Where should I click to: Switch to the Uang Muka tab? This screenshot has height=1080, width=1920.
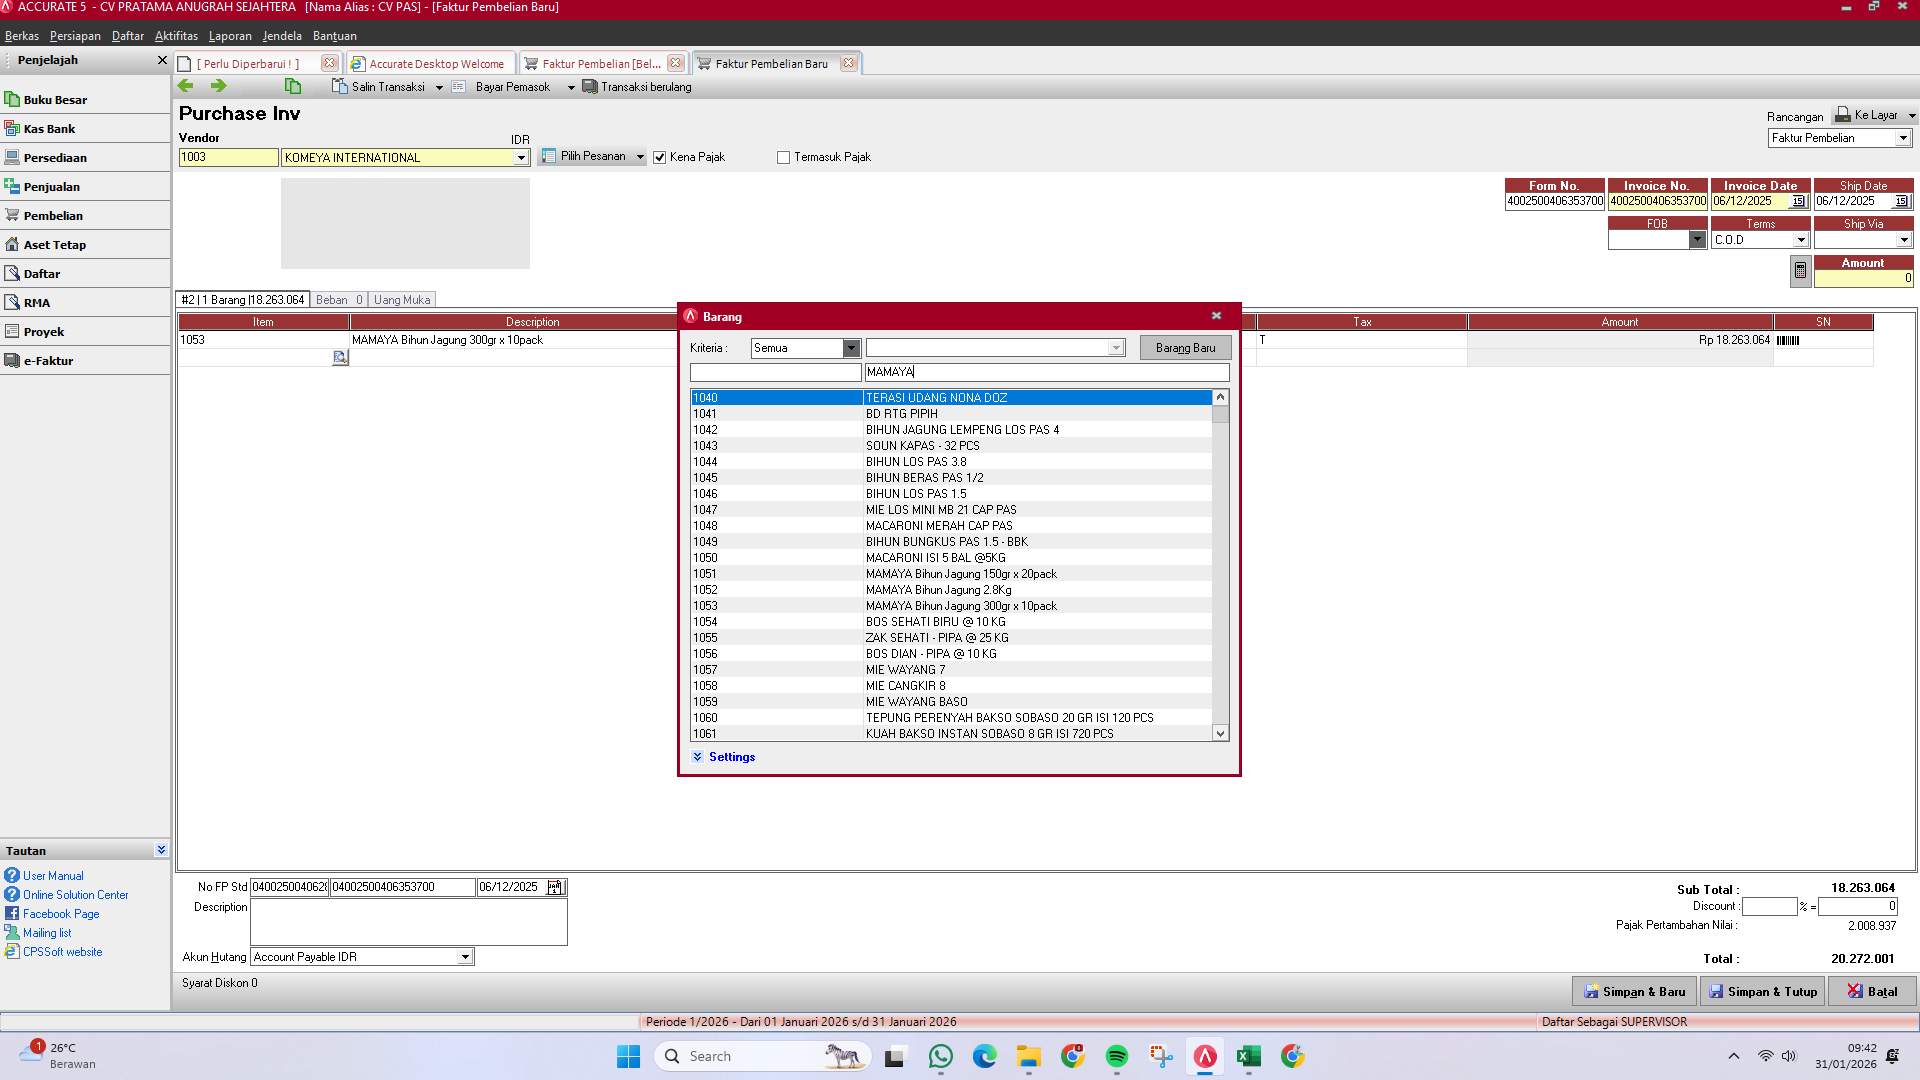[402, 299]
